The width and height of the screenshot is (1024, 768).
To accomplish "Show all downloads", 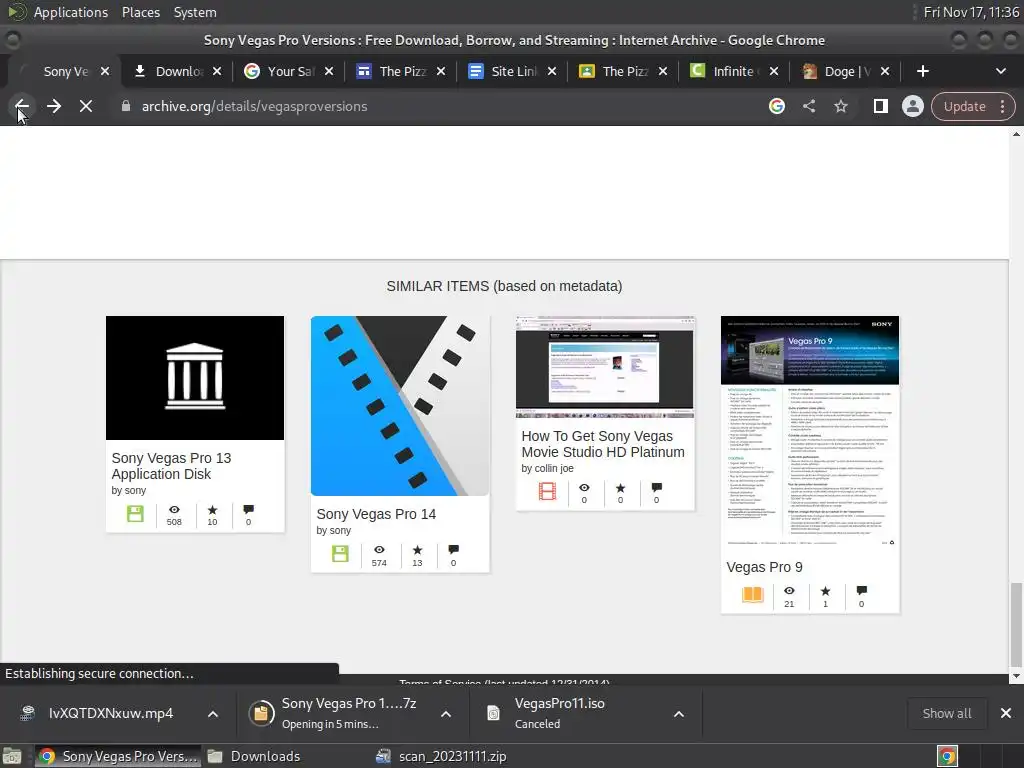I will click(x=946, y=714).
